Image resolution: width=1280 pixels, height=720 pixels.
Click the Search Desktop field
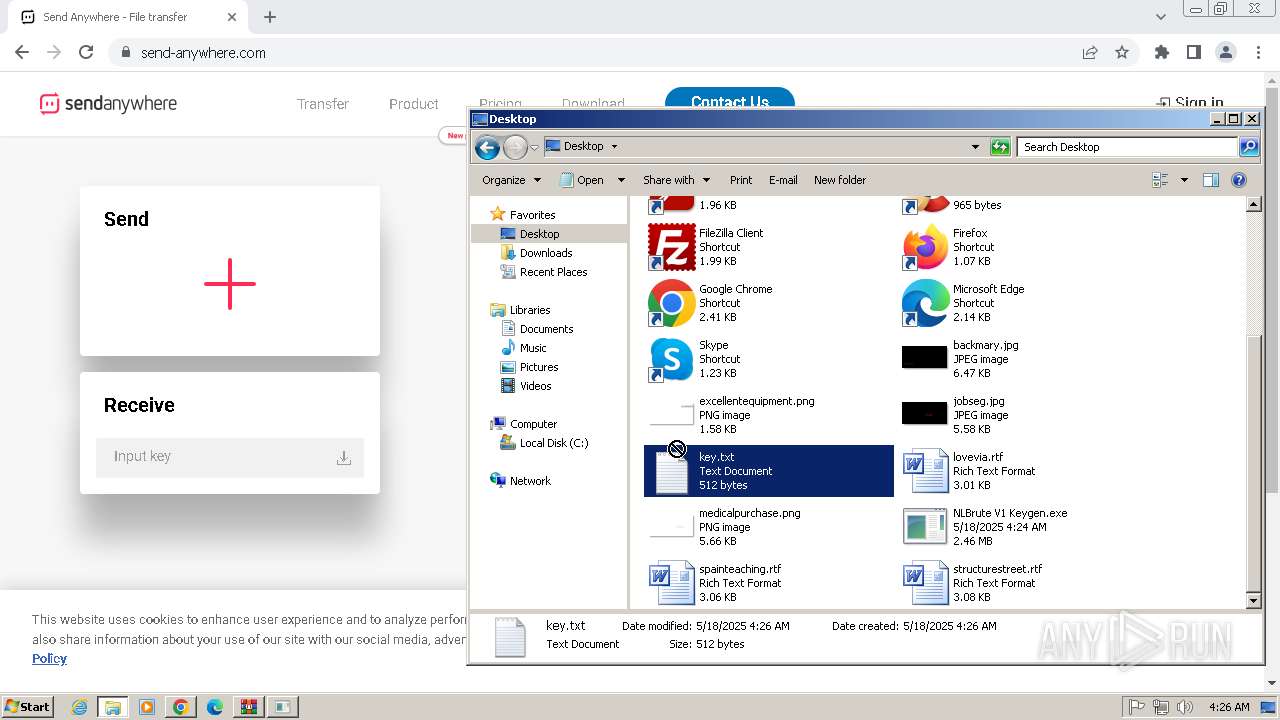1128,147
